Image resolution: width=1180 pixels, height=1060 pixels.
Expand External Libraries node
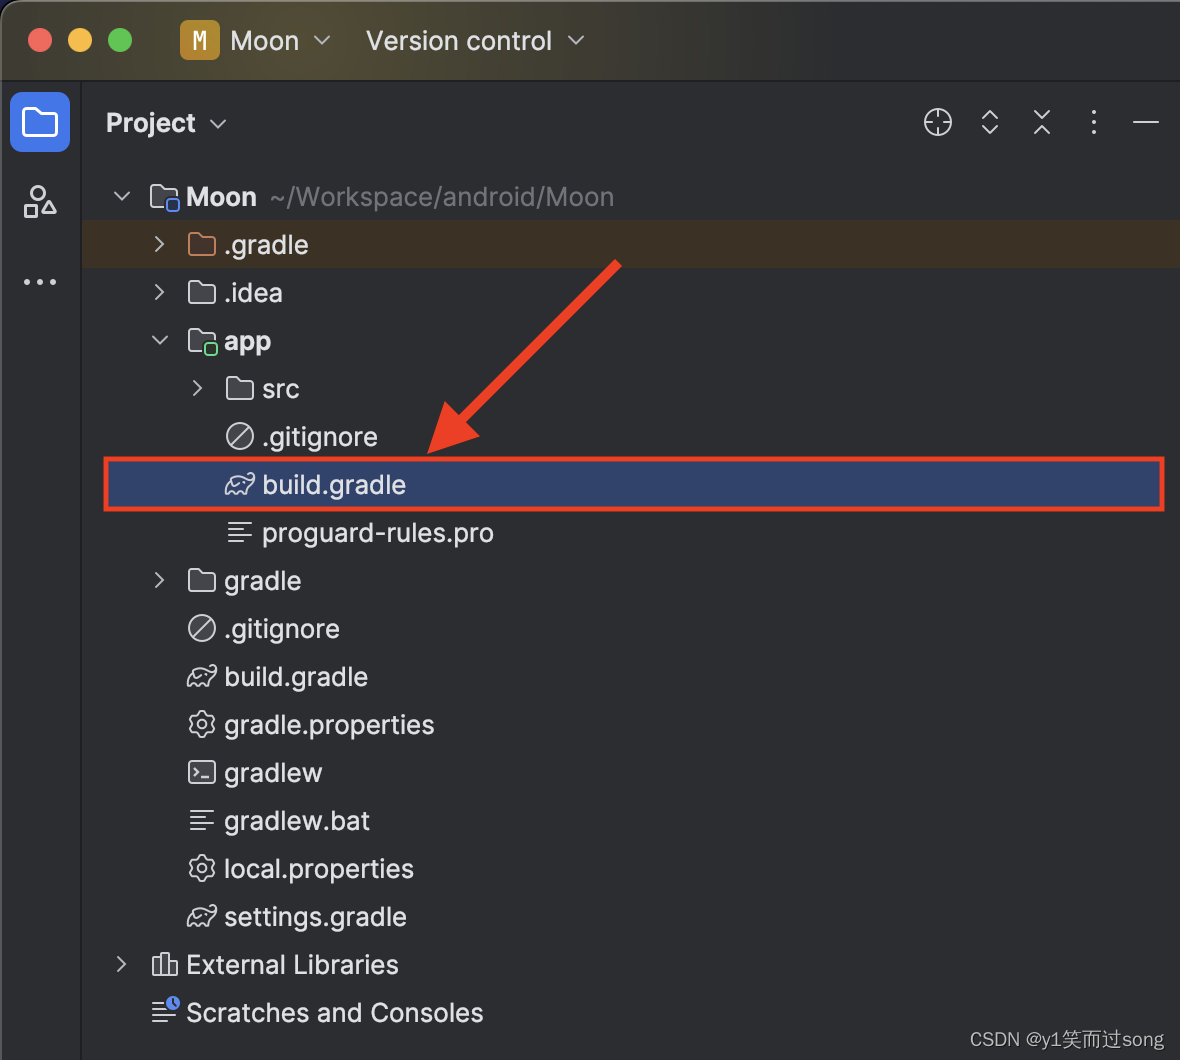pos(121,964)
